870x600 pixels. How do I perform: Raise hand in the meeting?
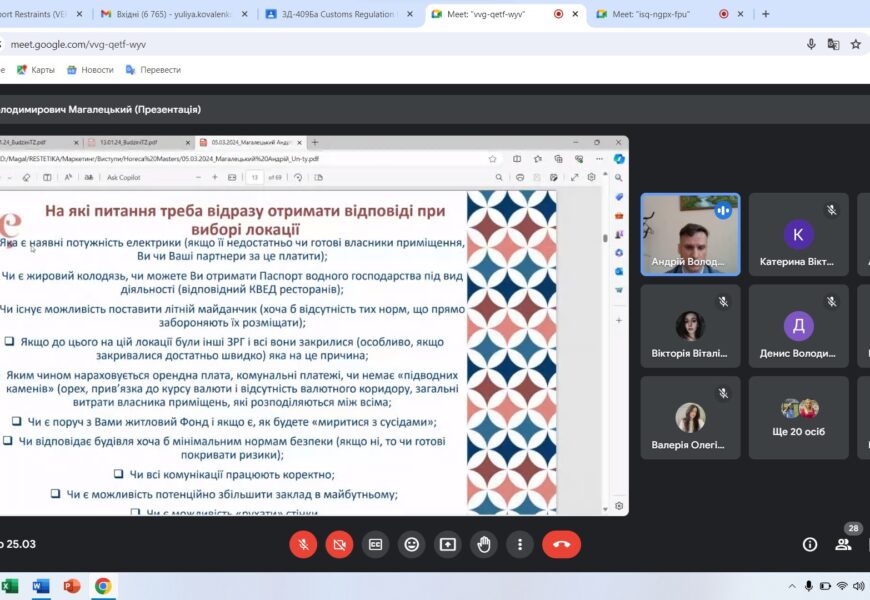(x=484, y=544)
